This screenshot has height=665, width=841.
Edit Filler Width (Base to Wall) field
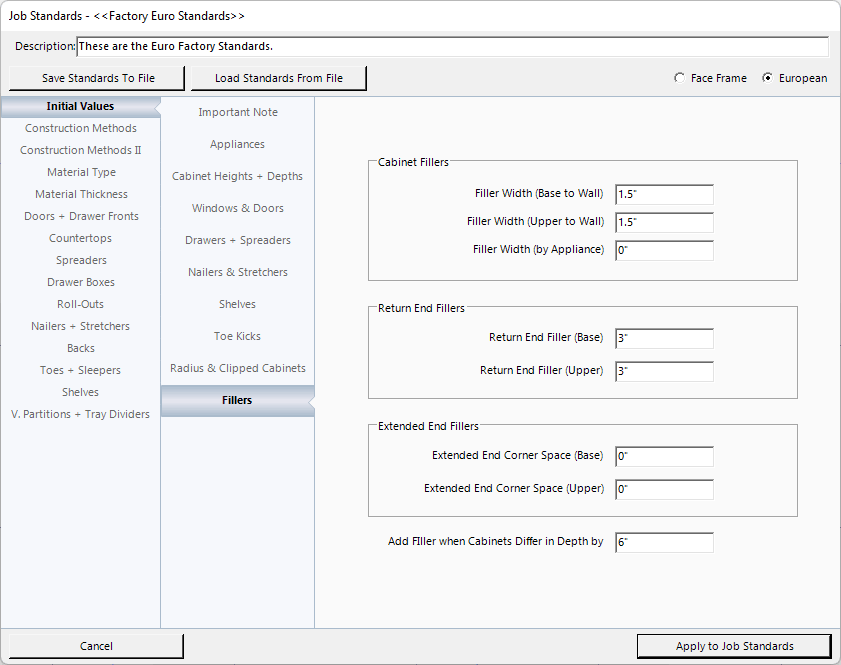point(664,194)
